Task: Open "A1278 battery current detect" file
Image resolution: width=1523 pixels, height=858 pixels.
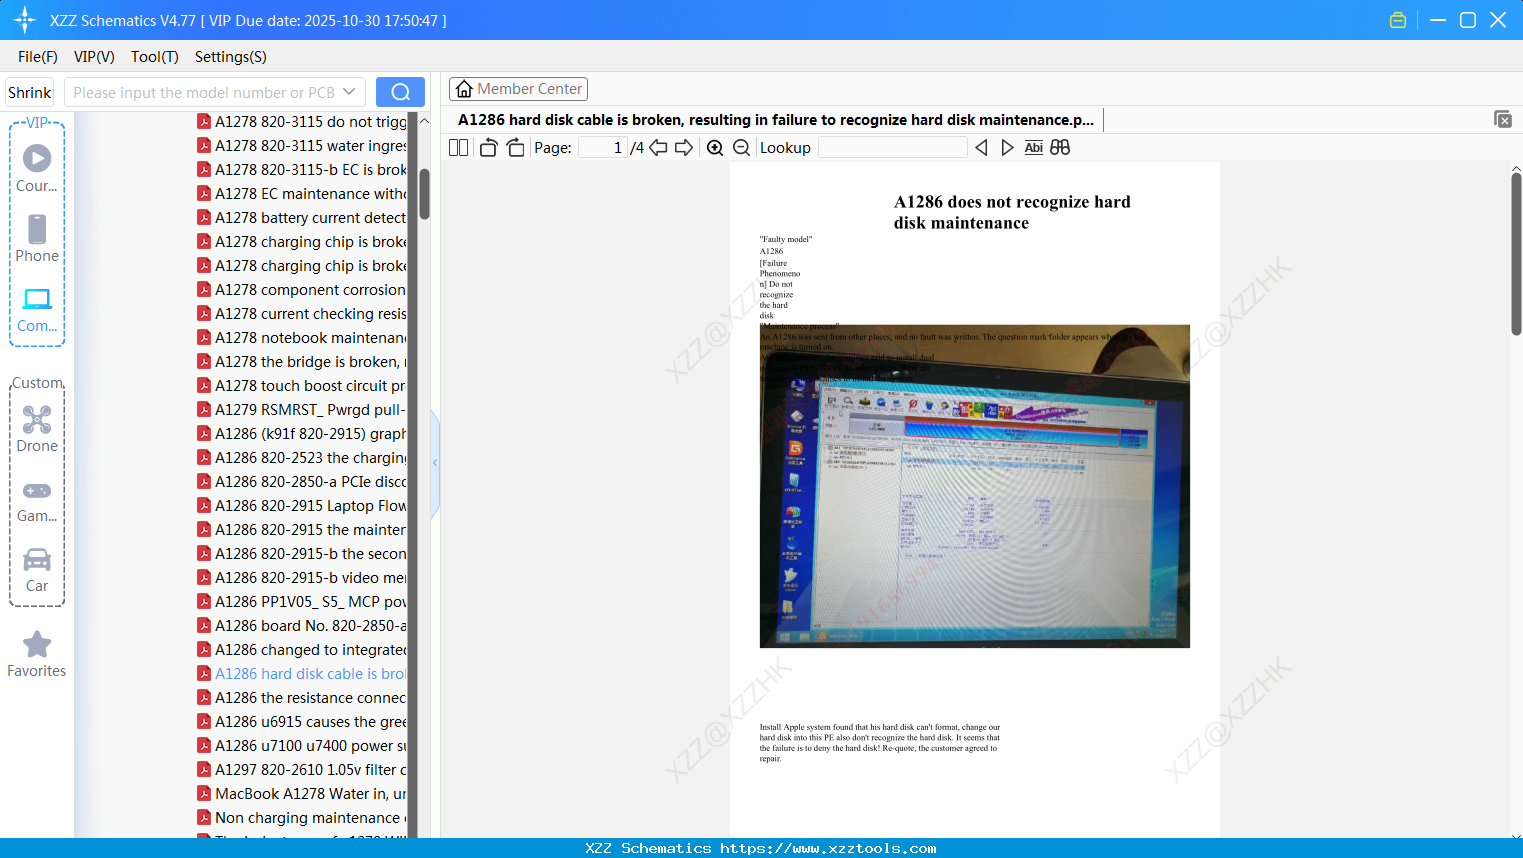Action: coord(302,218)
